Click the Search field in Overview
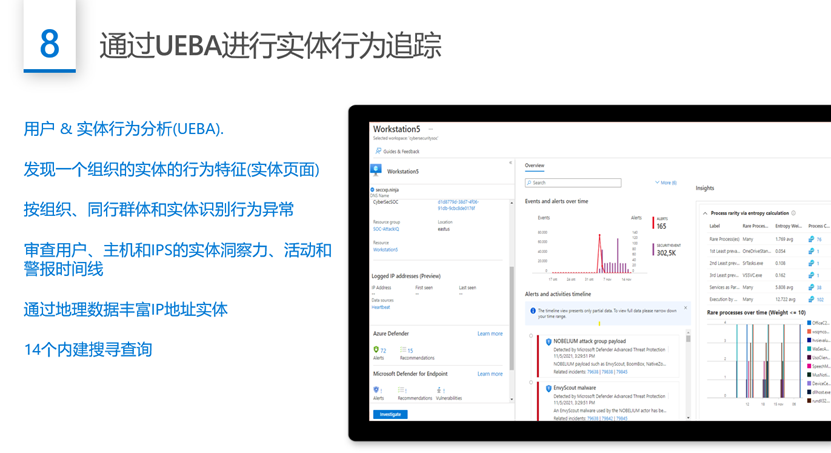This screenshot has width=831, height=453. tap(573, 183)
